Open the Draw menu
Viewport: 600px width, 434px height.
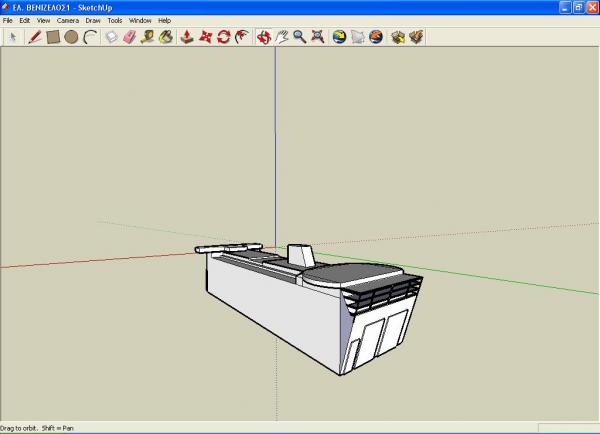(93, 20)
